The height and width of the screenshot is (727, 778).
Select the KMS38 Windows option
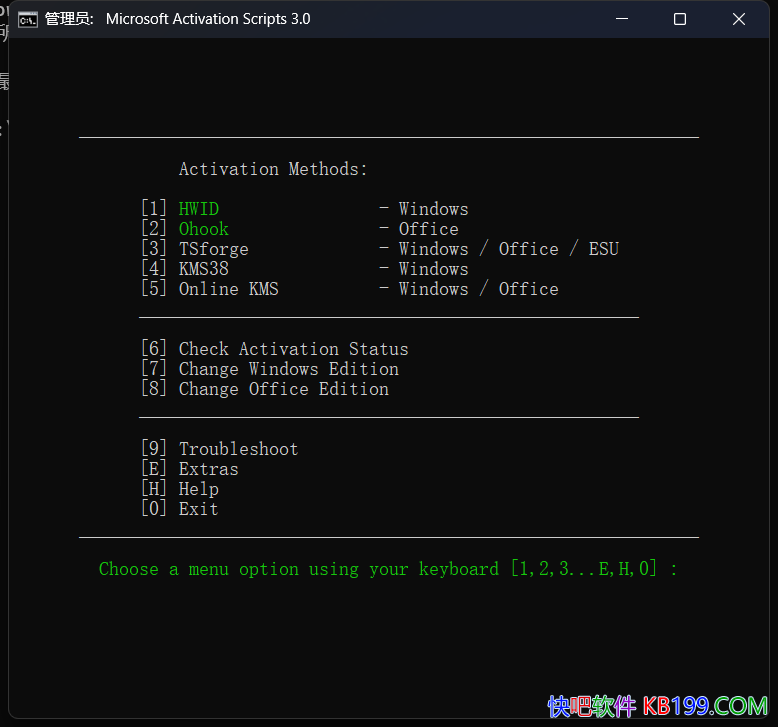point(204,269)
